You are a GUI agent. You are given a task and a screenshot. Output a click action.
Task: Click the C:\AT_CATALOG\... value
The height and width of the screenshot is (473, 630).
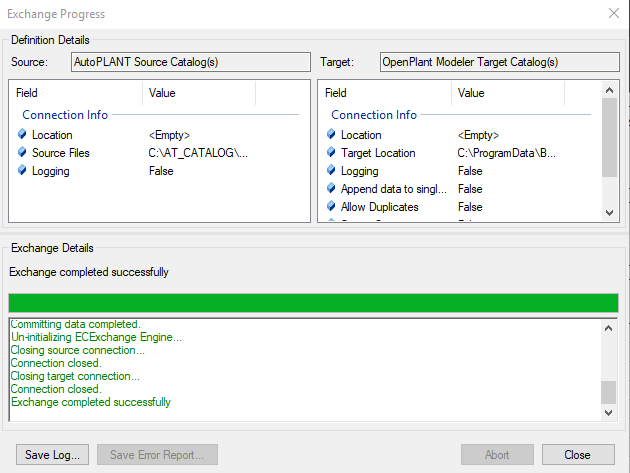click(198, 153)
